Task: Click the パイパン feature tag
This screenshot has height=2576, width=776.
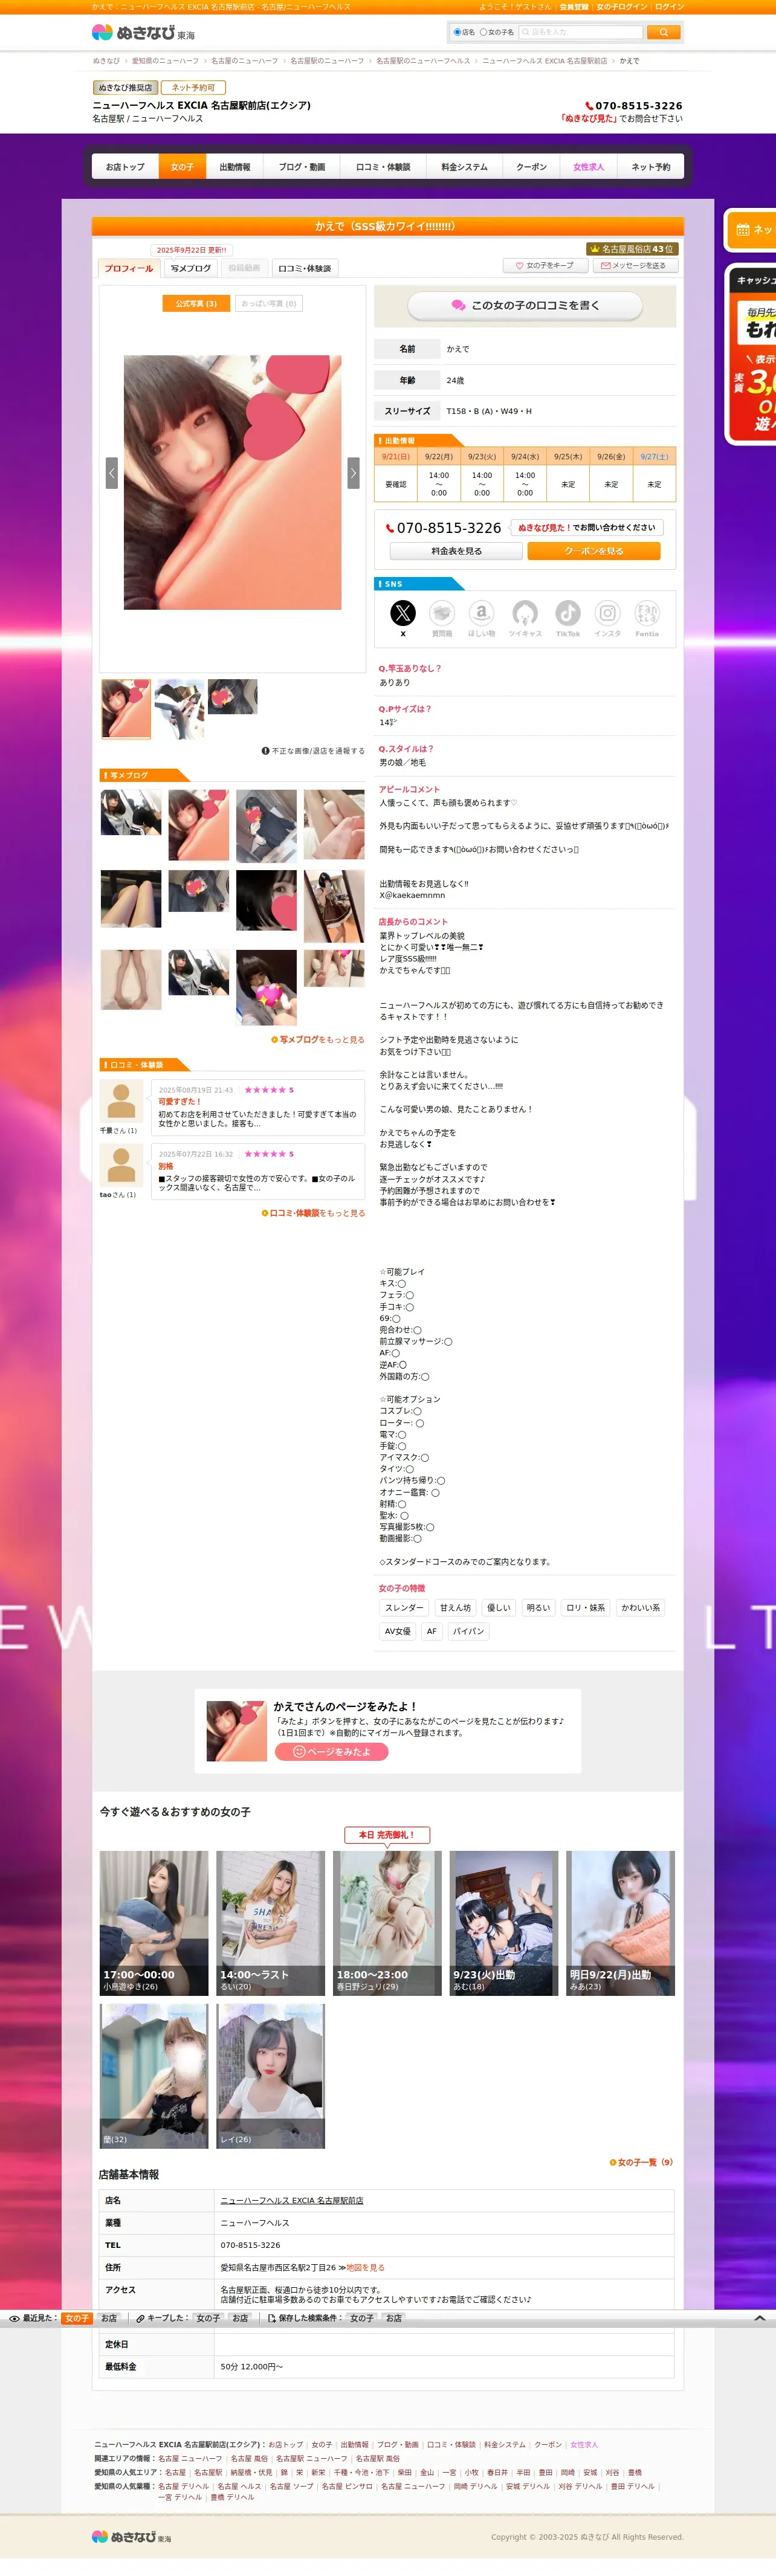Action: pyautogui.click(x=468, y=1631)
